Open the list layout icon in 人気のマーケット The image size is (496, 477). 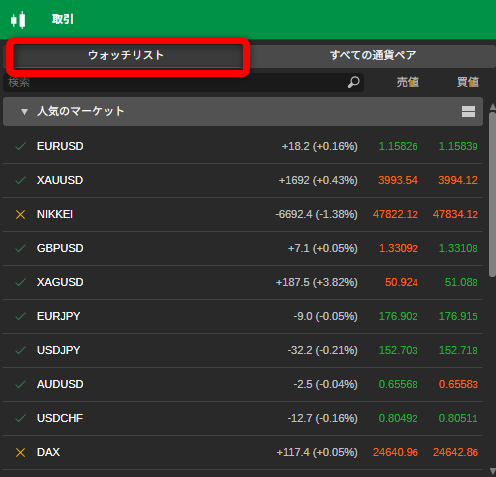pyautogui.click(x=468, y=111)
